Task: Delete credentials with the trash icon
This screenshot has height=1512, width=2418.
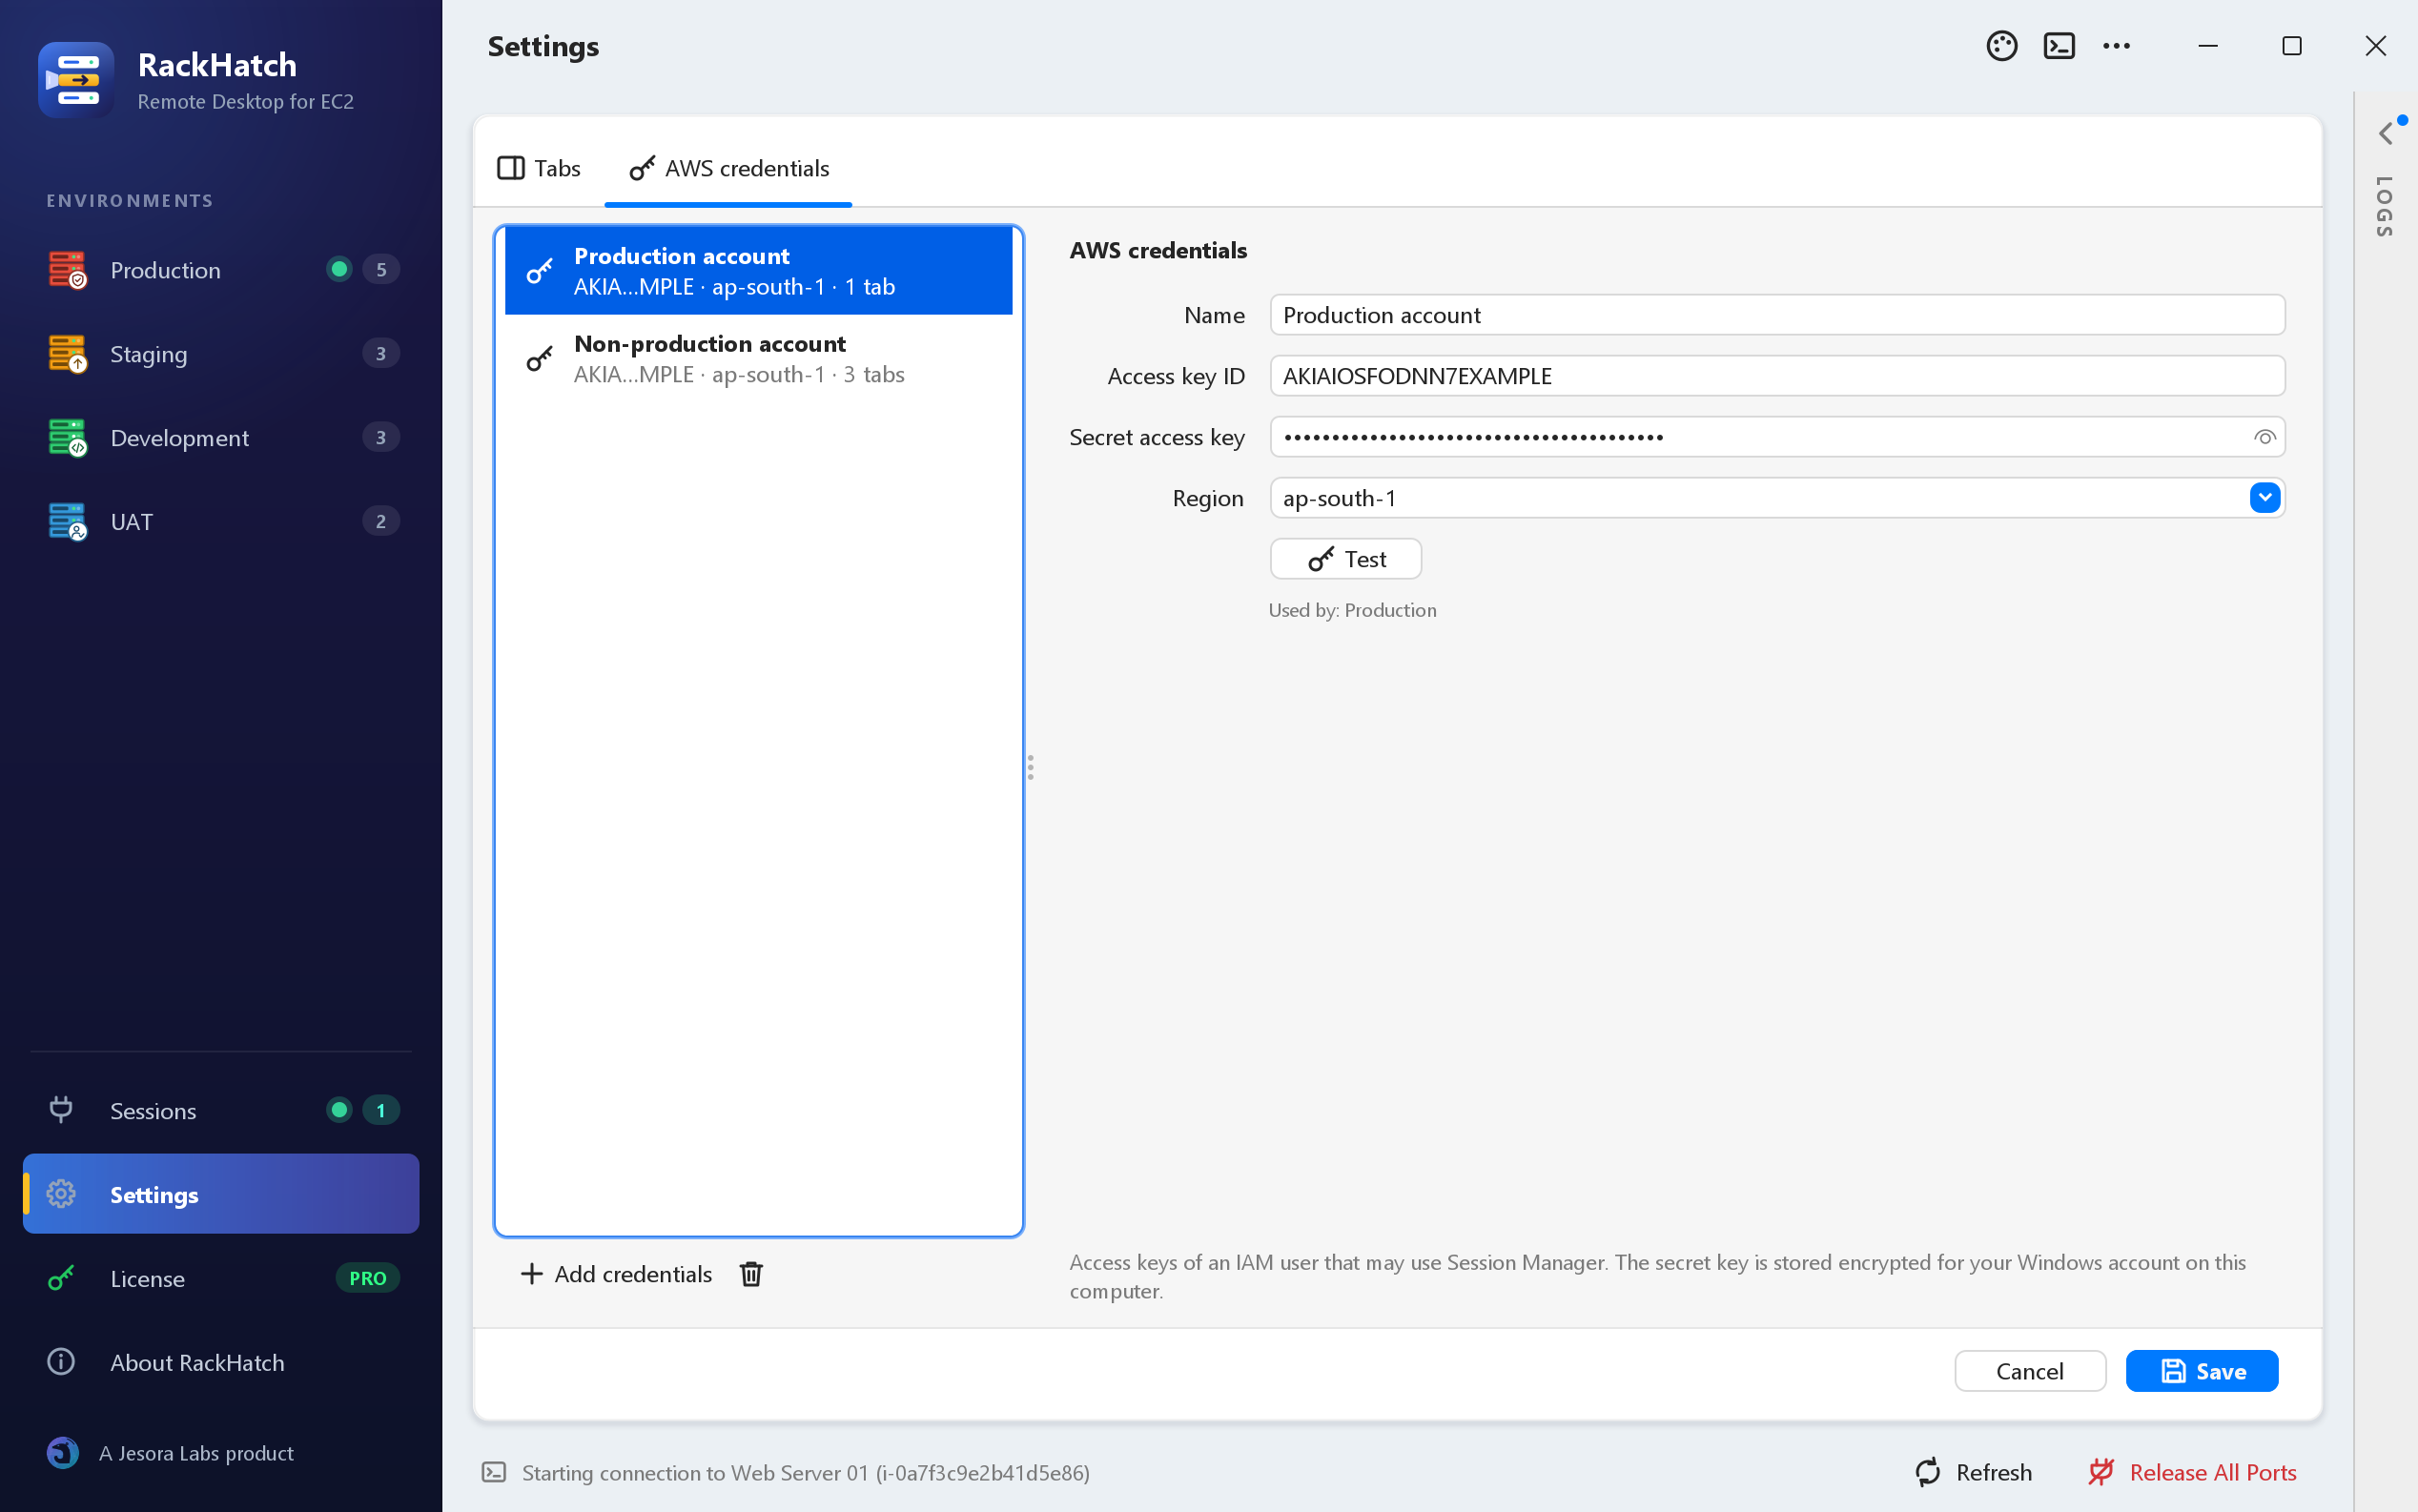Action: point(751,1273)
